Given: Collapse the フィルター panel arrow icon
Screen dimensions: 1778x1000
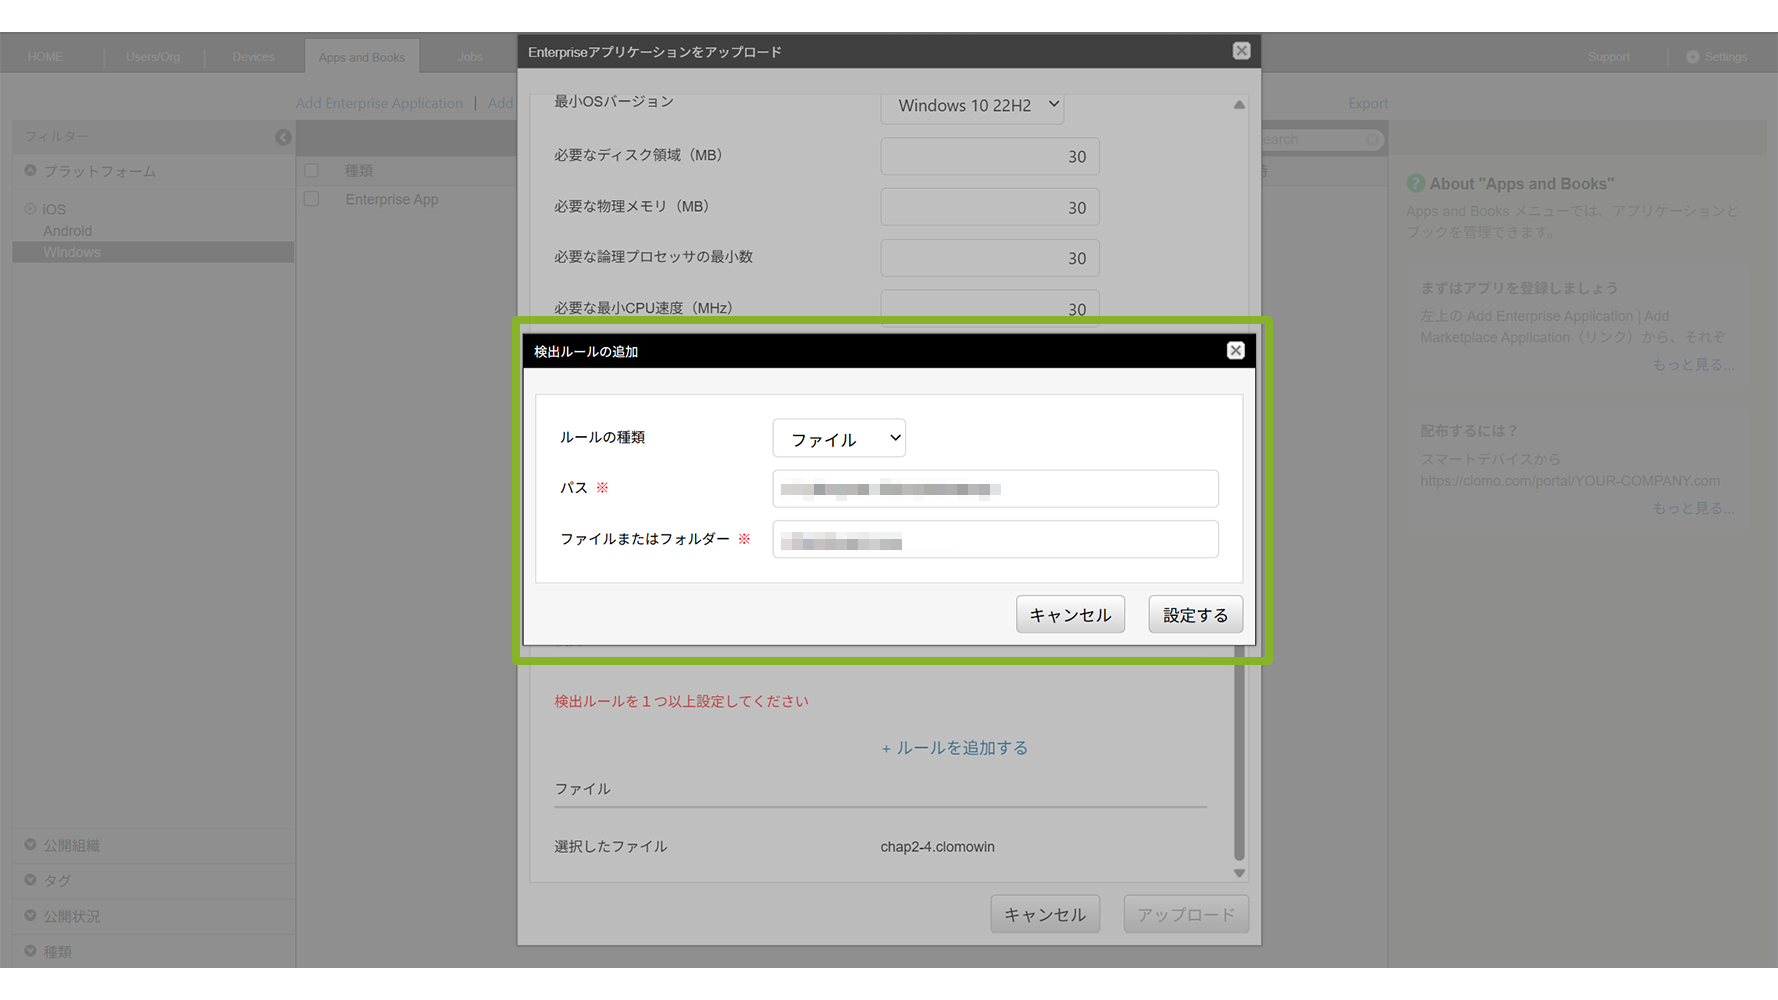Looking at the screenshot, I should pyautogui.click(x=283, y=137).
